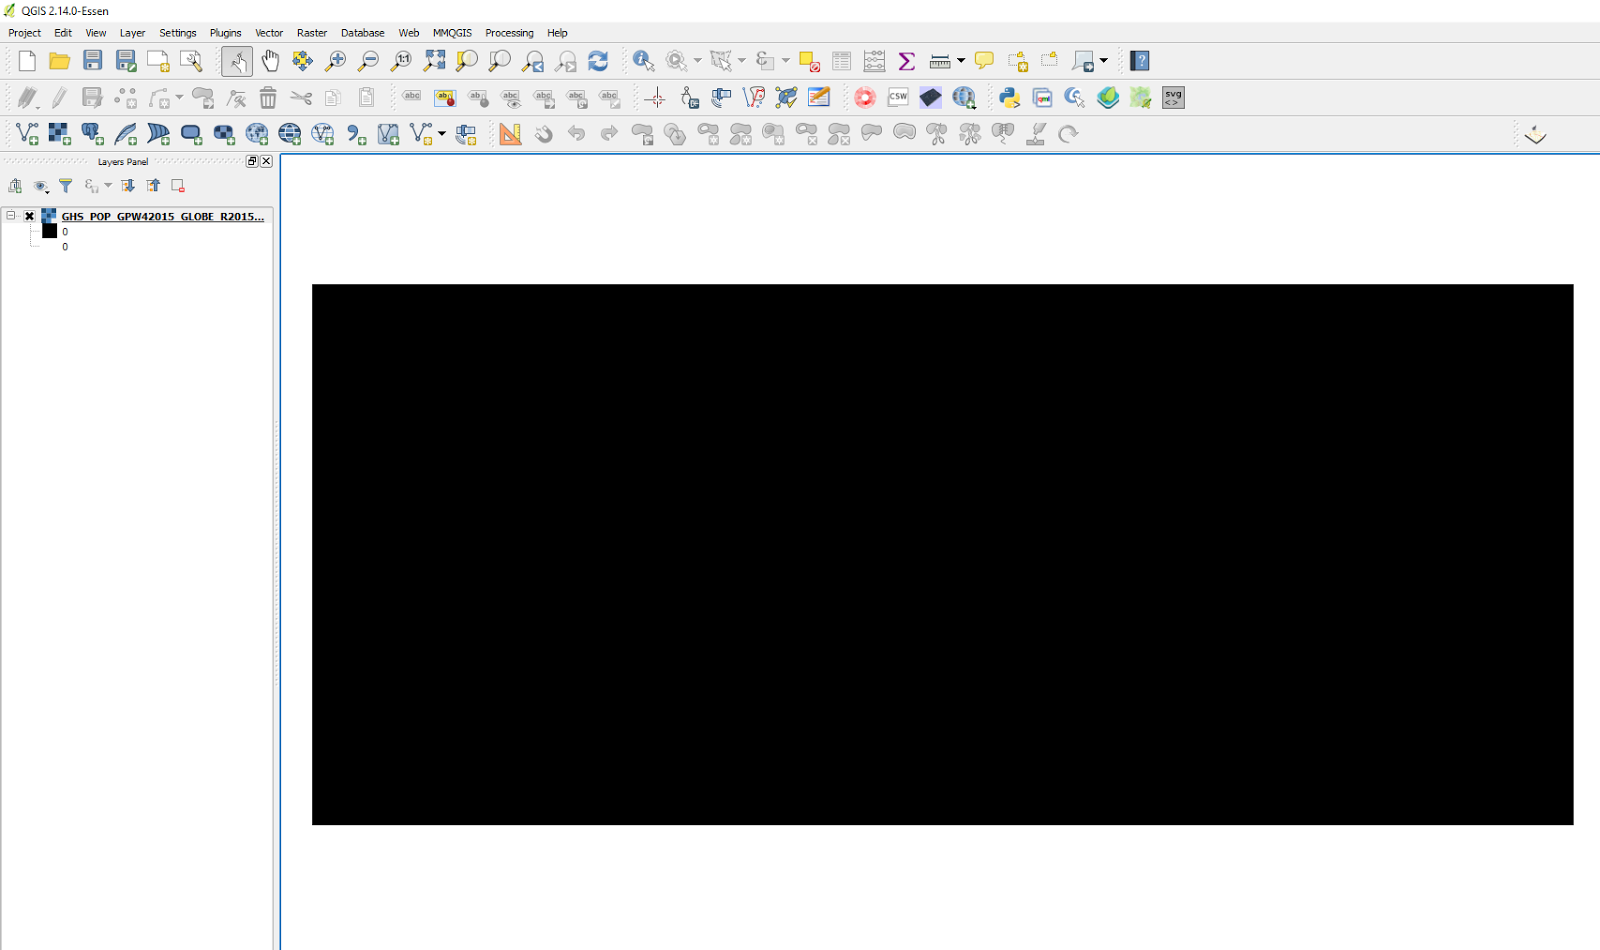Open the Help contents book icon
Viewport: 1600px width, 950px height.
[1140, 61]
